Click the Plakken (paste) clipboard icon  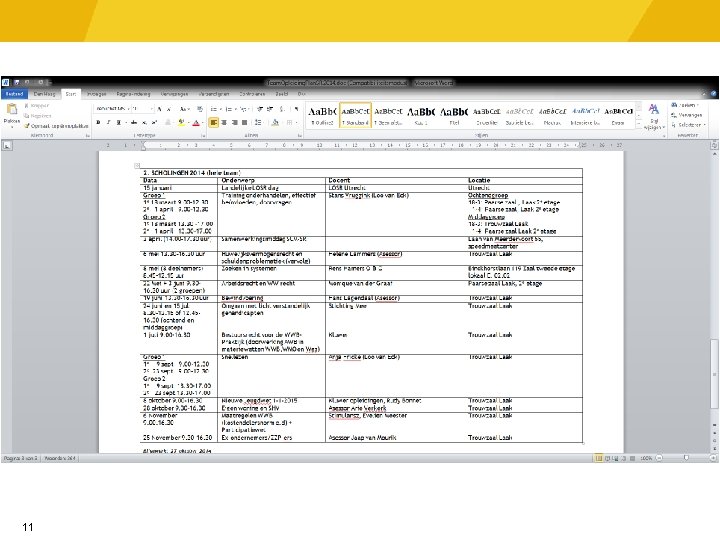pos(11,110)
